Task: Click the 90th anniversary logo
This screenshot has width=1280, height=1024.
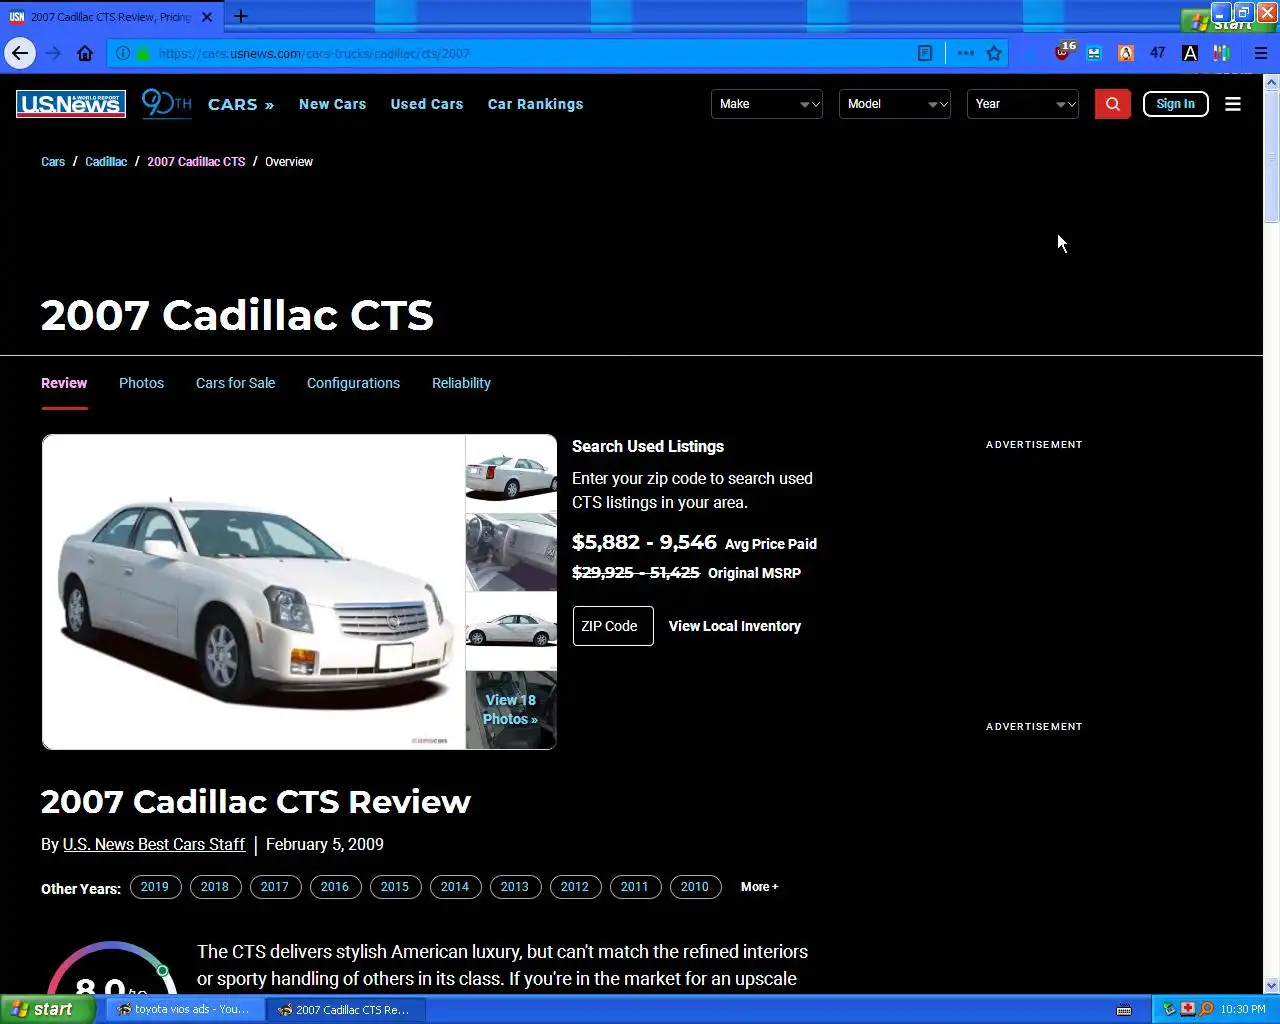Action: 166,103
